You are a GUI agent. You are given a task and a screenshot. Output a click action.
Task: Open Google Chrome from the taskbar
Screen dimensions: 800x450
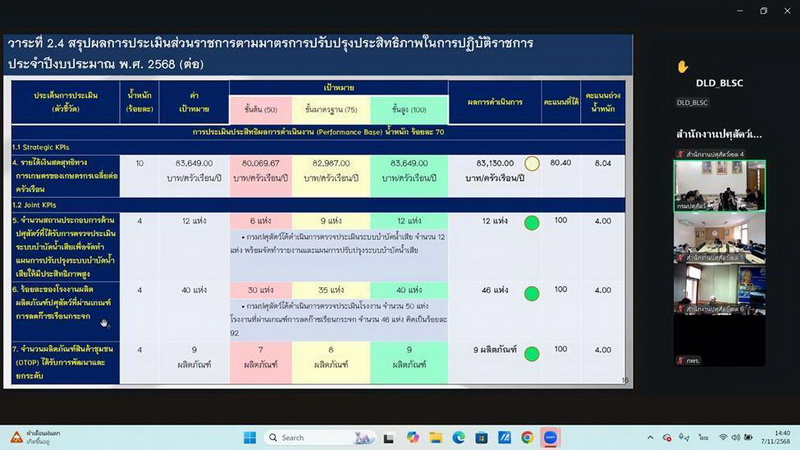tap(527, 437)
